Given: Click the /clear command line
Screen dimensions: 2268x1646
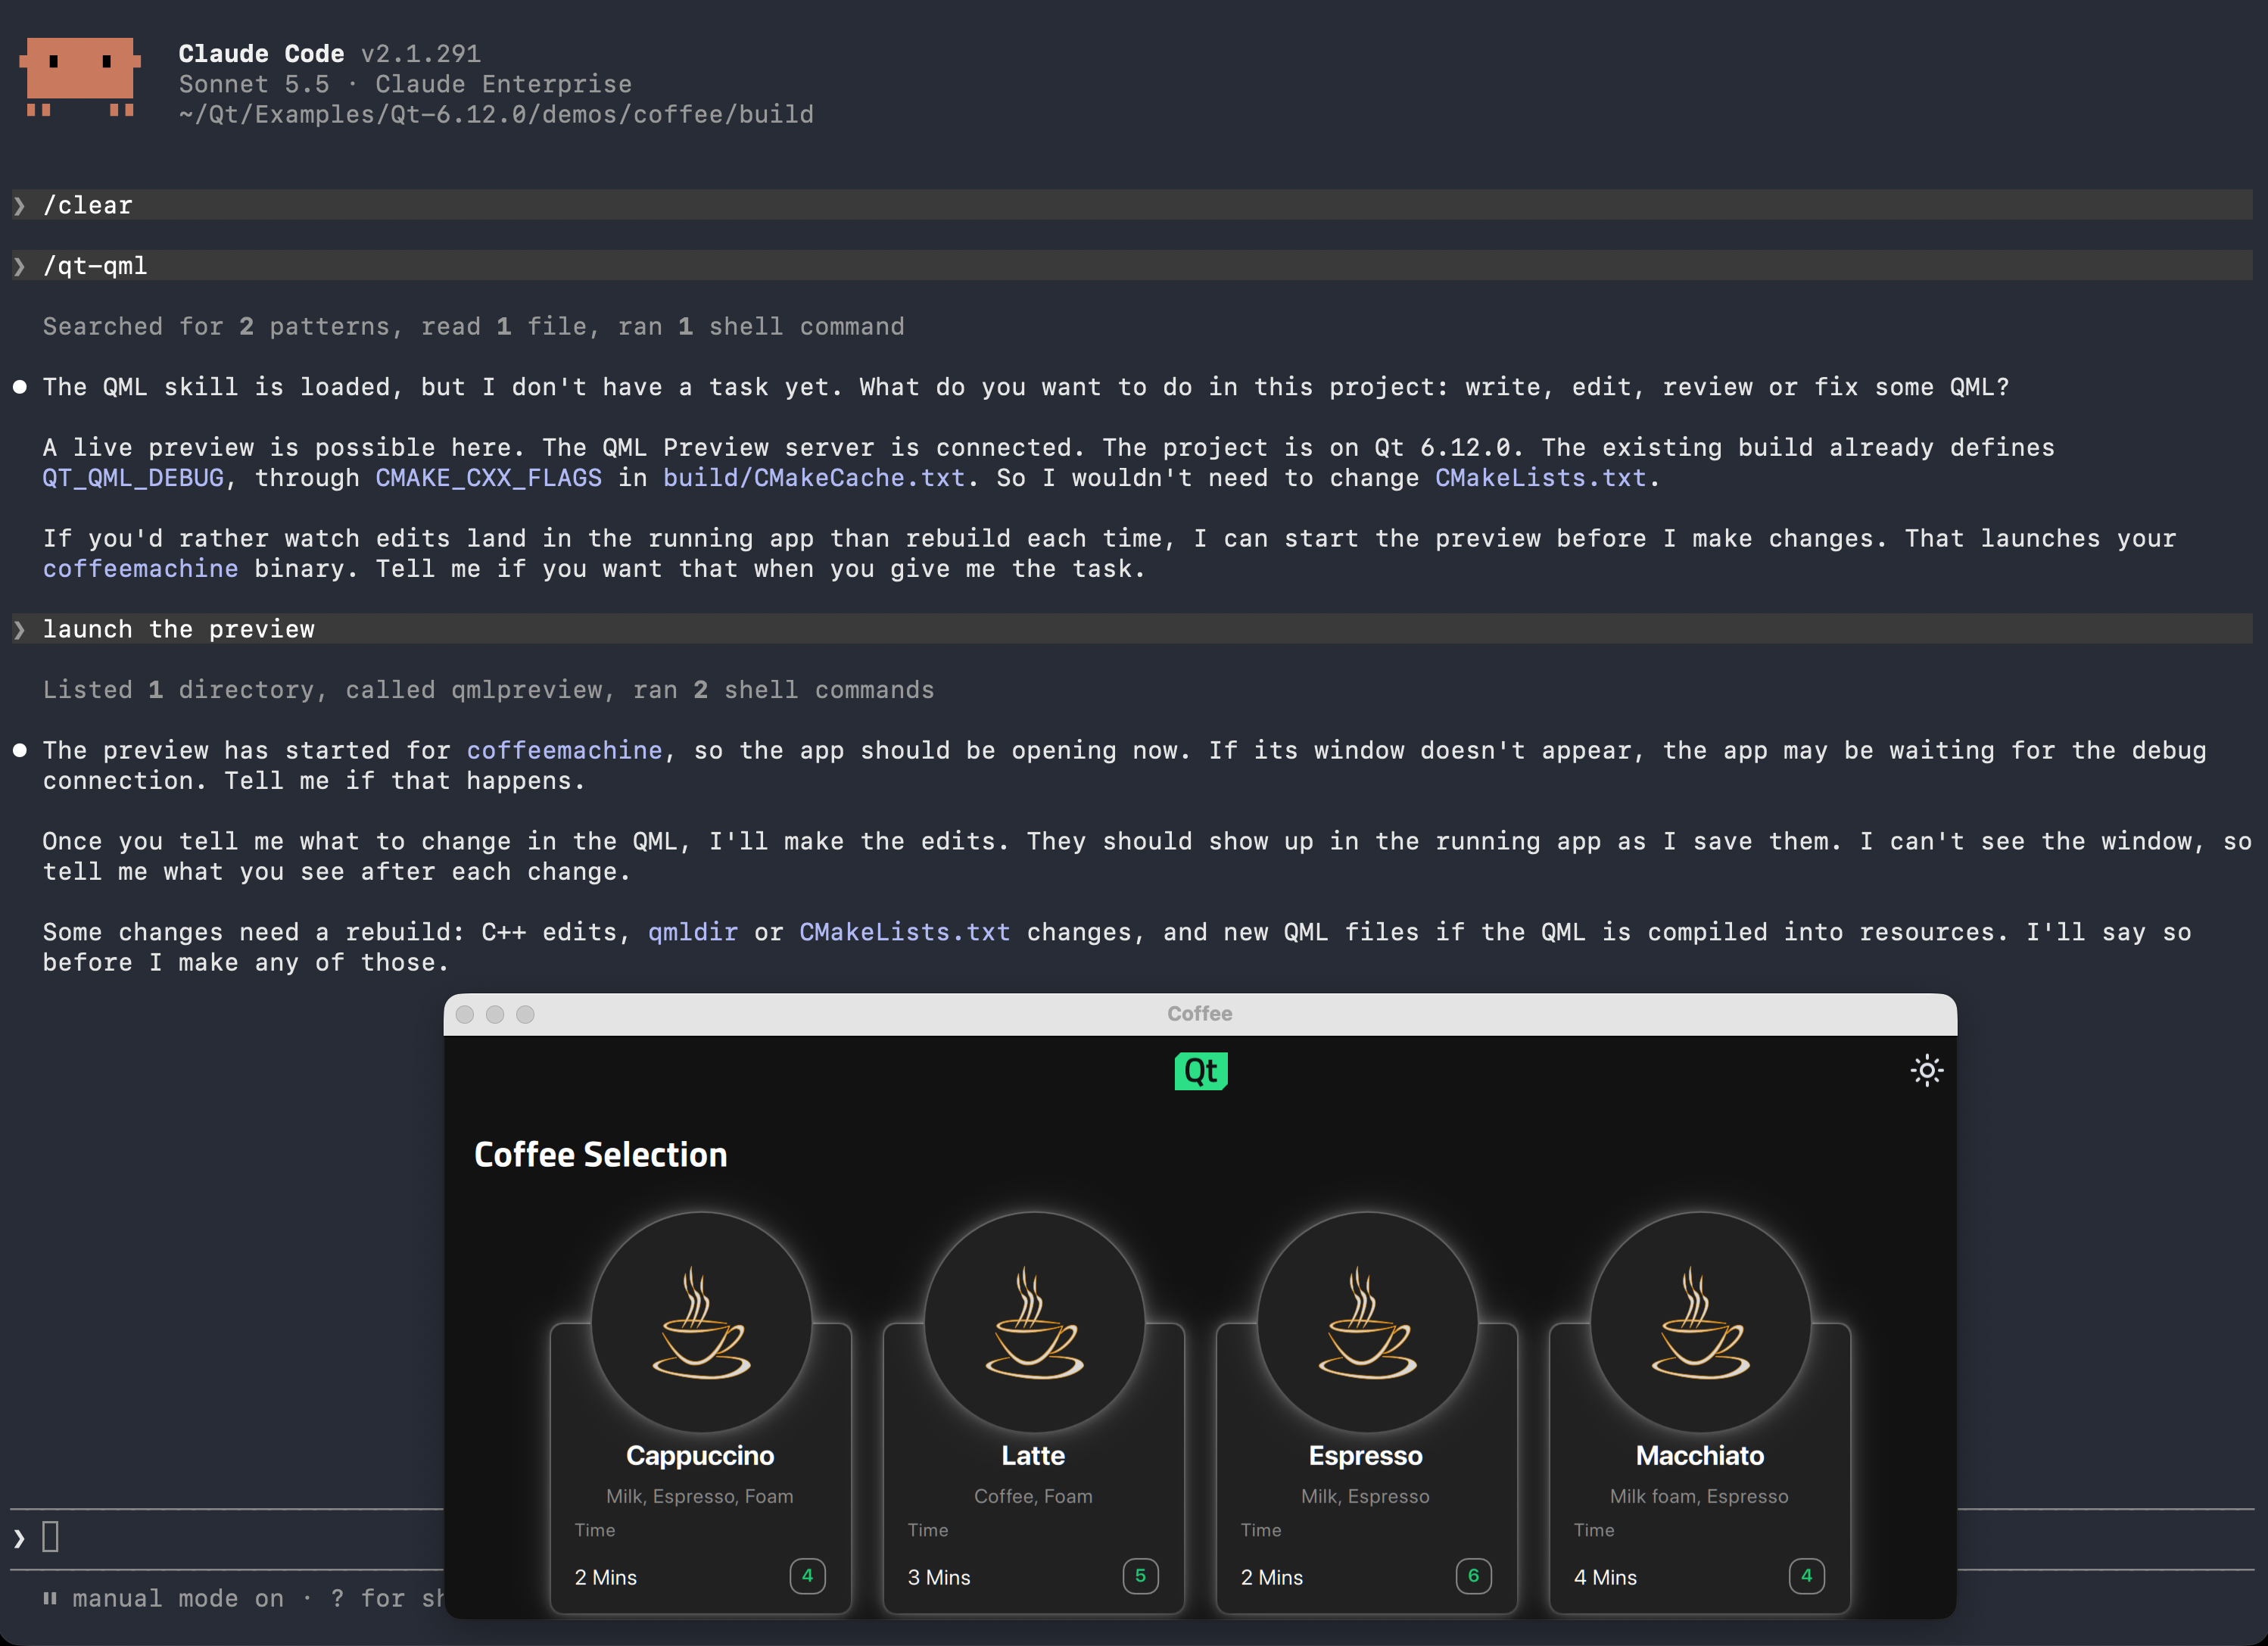Looking at the screenshot, I should tap(1131, 205).
